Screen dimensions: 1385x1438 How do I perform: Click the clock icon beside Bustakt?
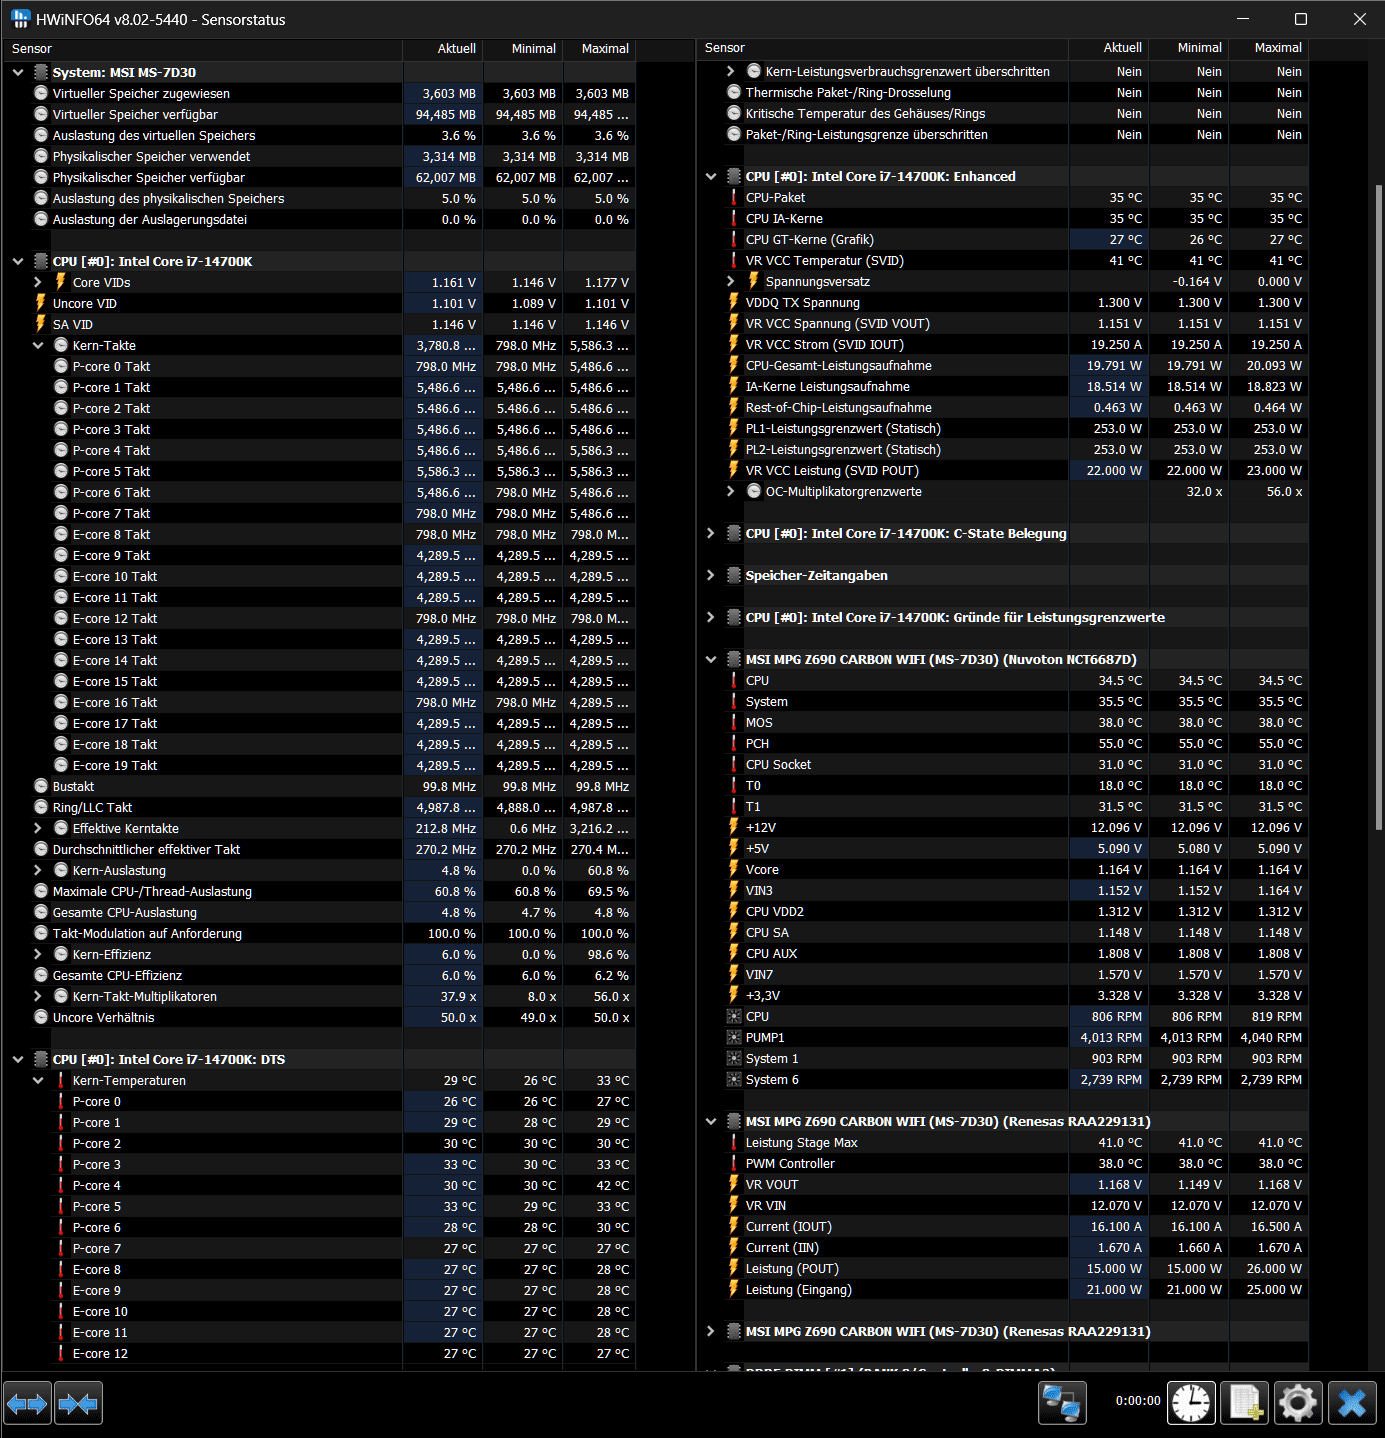coord(41,786)
